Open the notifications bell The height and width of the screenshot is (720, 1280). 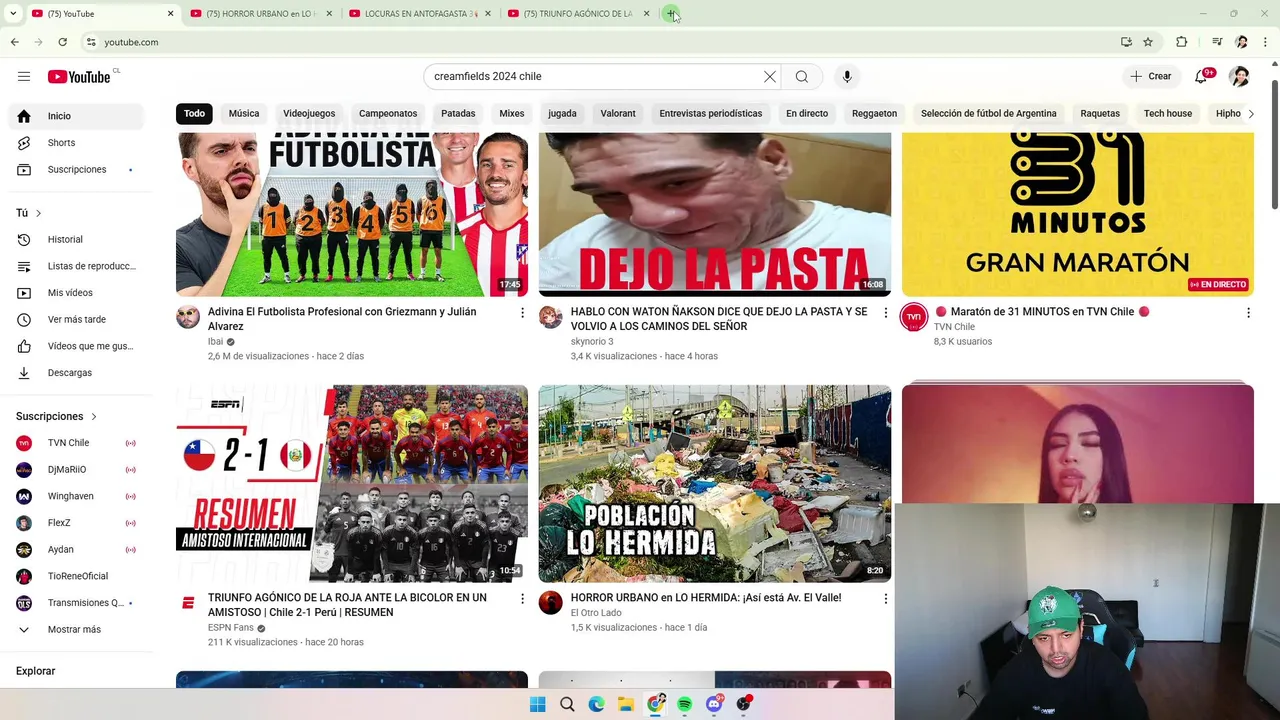(1202, 77)
